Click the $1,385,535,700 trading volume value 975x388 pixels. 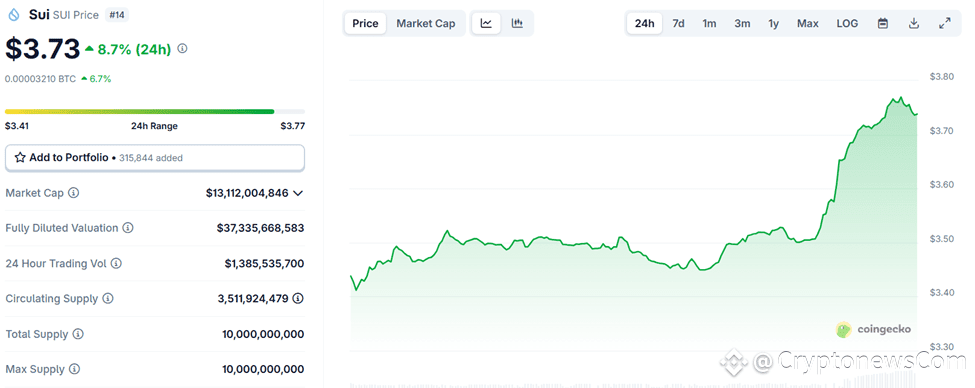264,264
